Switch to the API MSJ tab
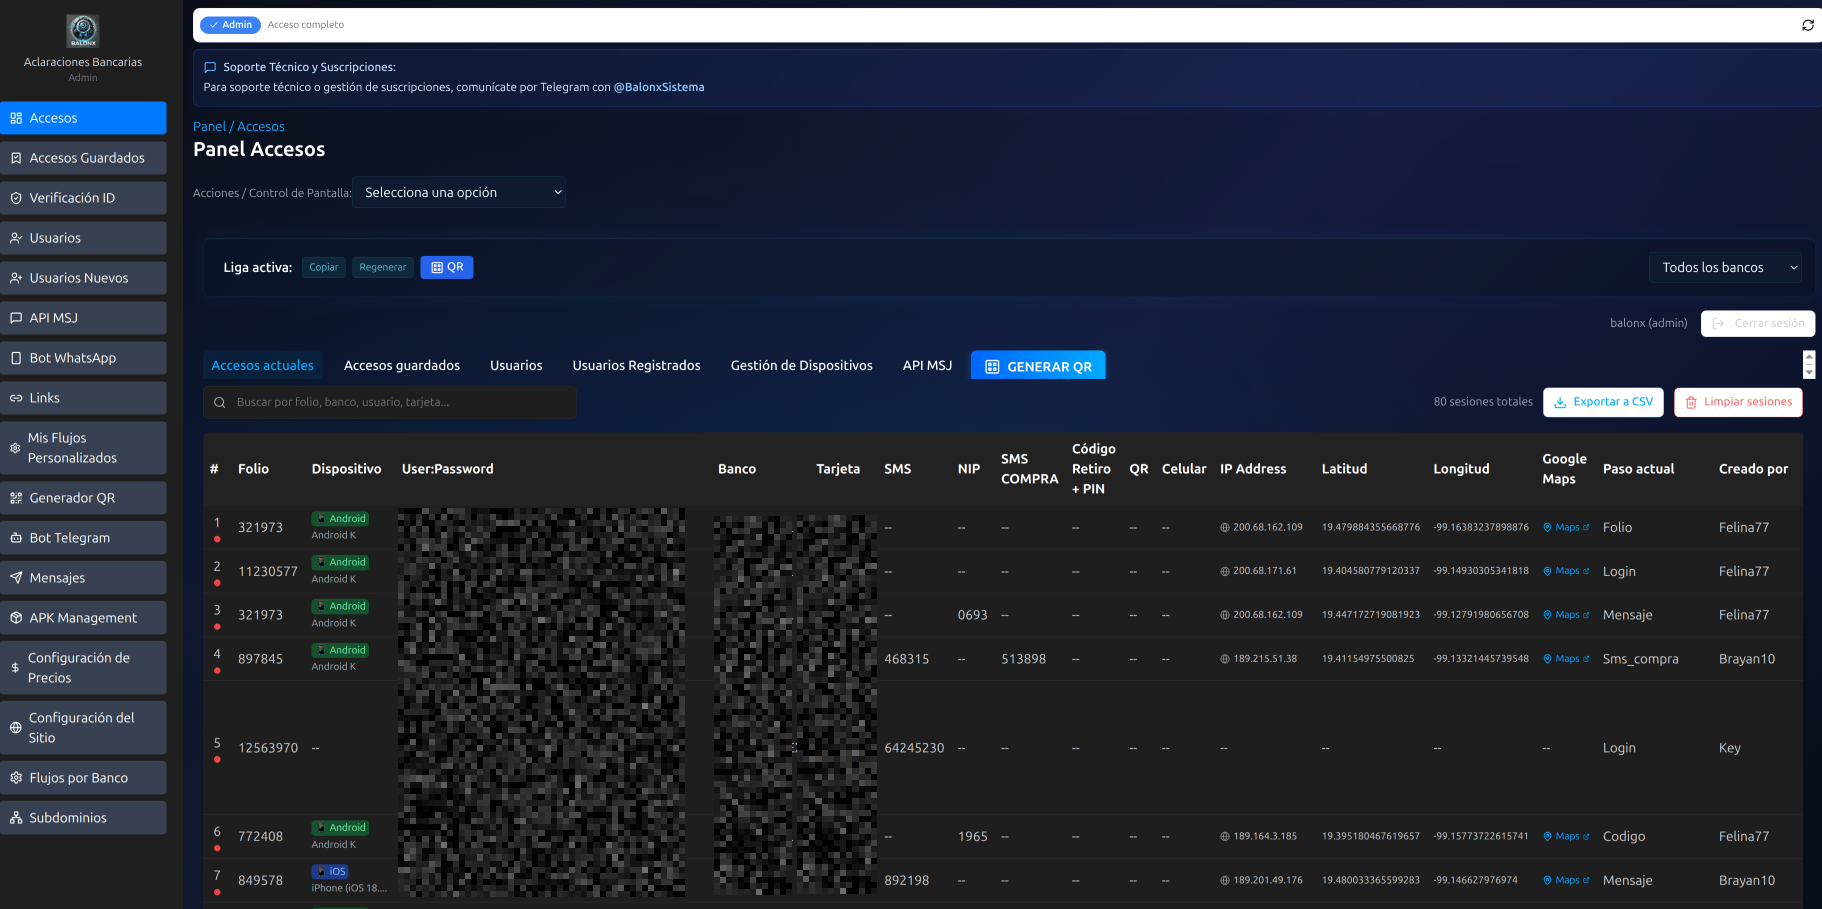The height and width of the screenshot is (909, 1822). [927, 365]
